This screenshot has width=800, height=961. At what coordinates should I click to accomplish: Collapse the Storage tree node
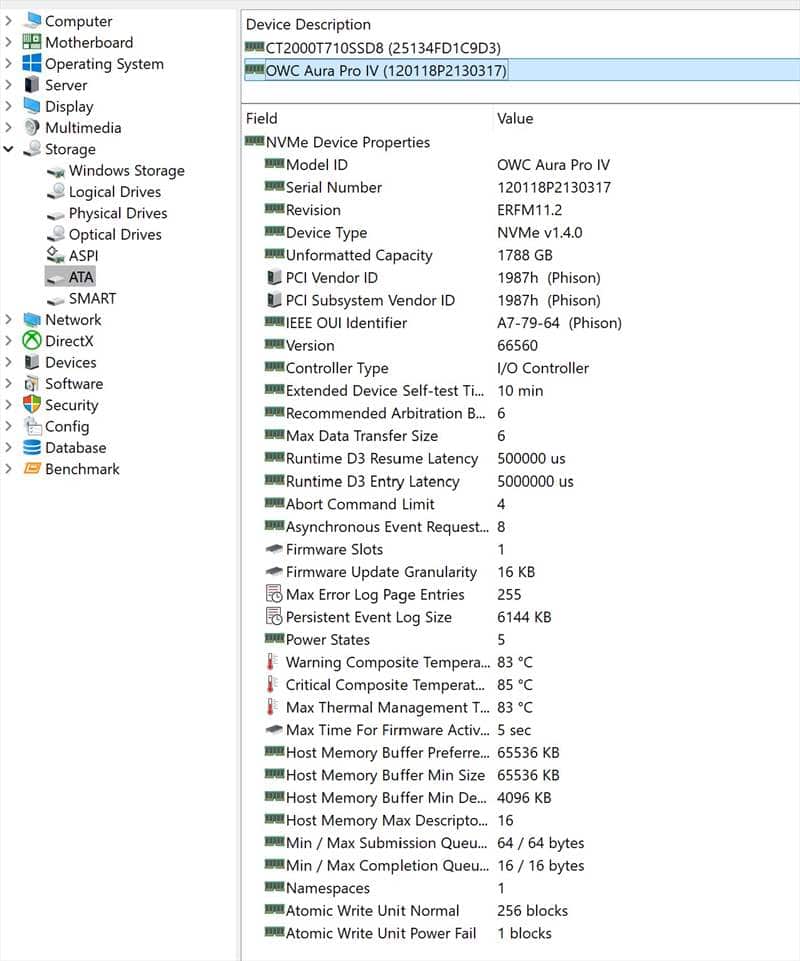click(9, 149)
